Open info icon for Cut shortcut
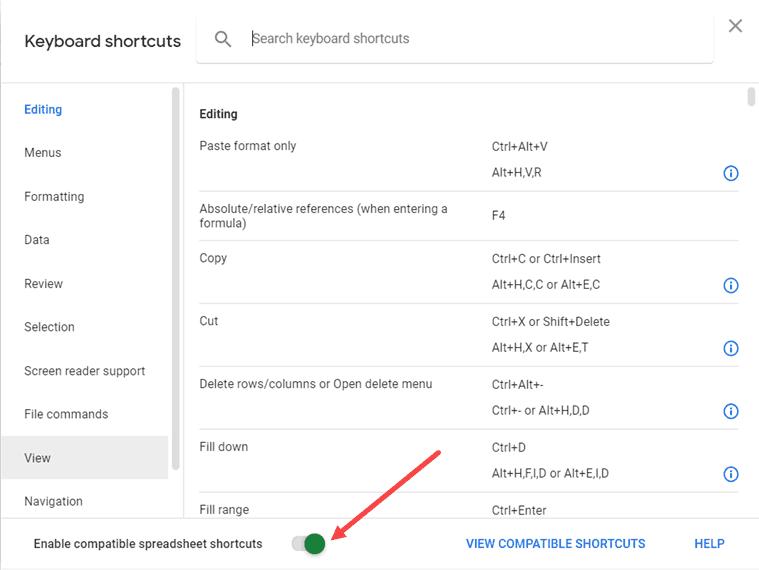 (730, 348)
